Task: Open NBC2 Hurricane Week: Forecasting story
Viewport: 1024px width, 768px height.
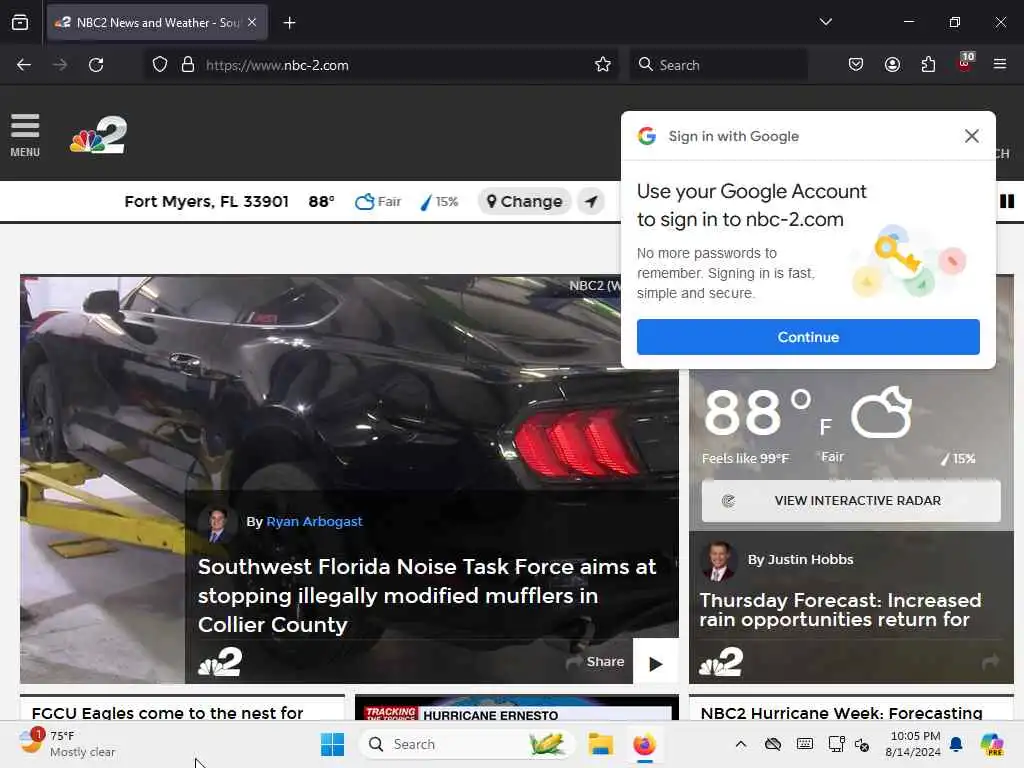Action: pyautogui.click(x=841, y=713)
